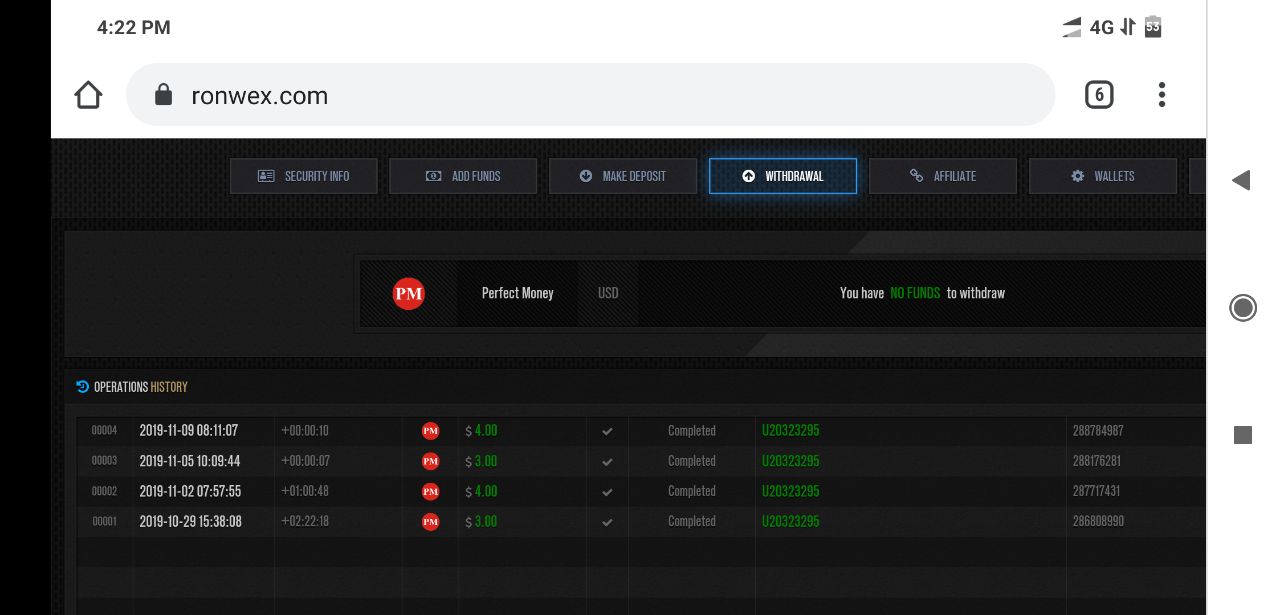The image size is (1280, 615).
Task: Click account U20323295 in row 00001
Action: coord(791,521)
